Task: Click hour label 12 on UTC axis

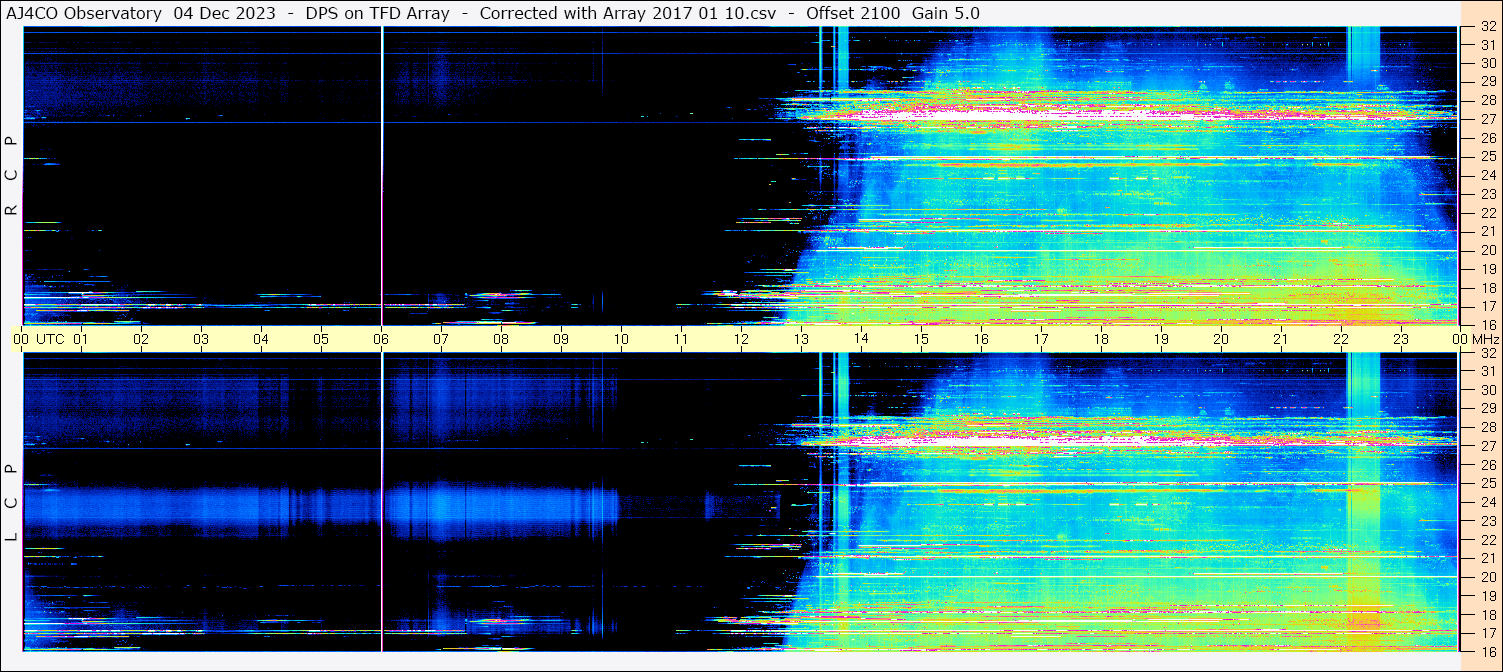Action: tap(741, 339)
